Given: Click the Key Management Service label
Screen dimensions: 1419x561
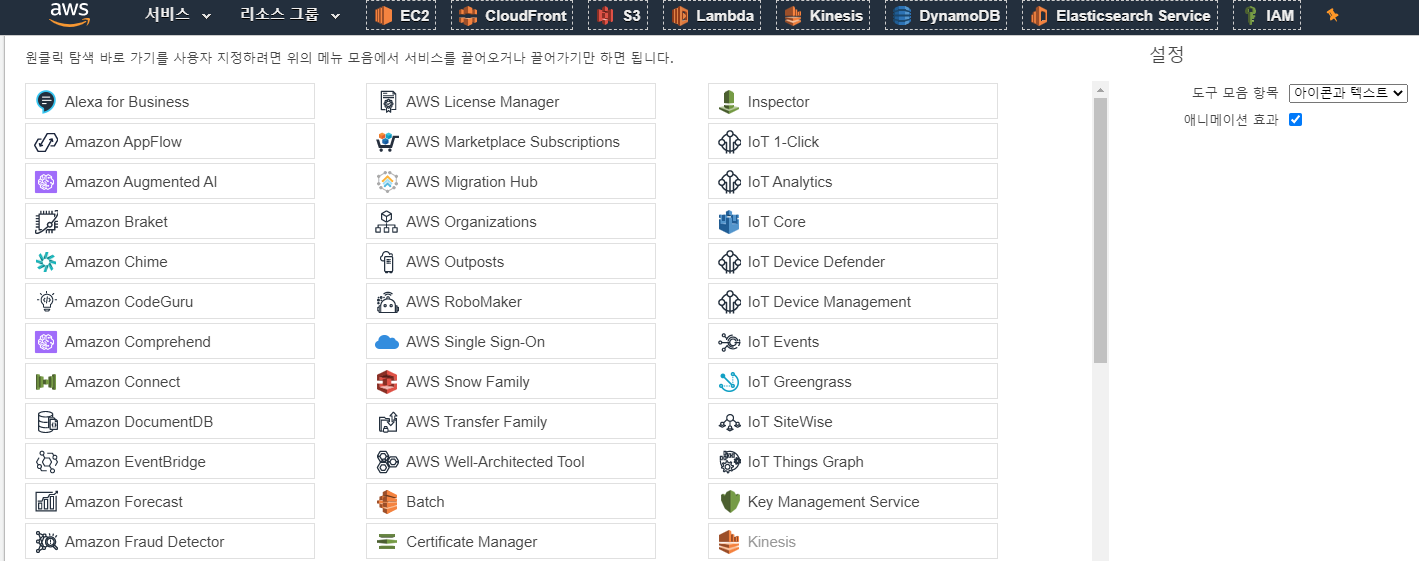Looking at the screenshot, I should (x=833, y=502).
